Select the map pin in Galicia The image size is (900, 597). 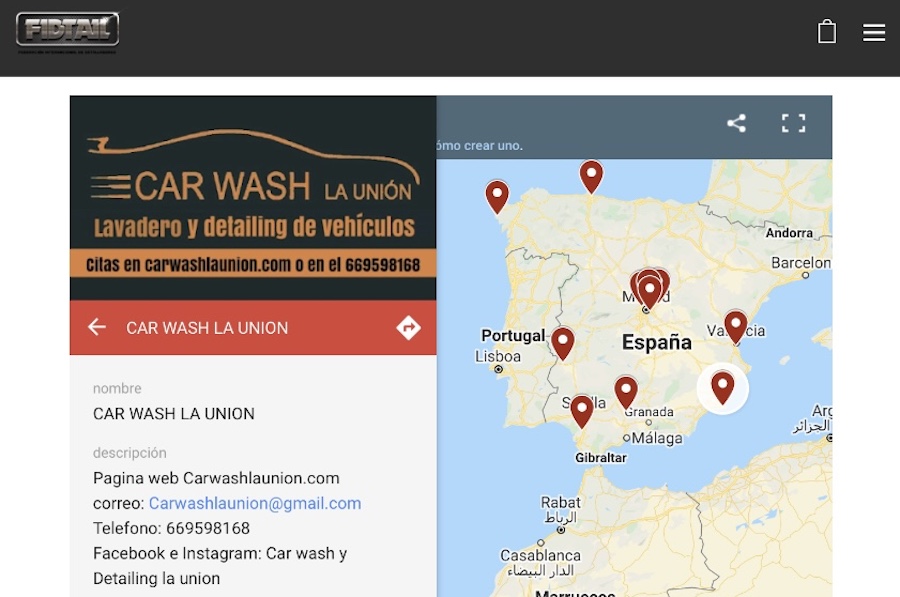[497, 194]
